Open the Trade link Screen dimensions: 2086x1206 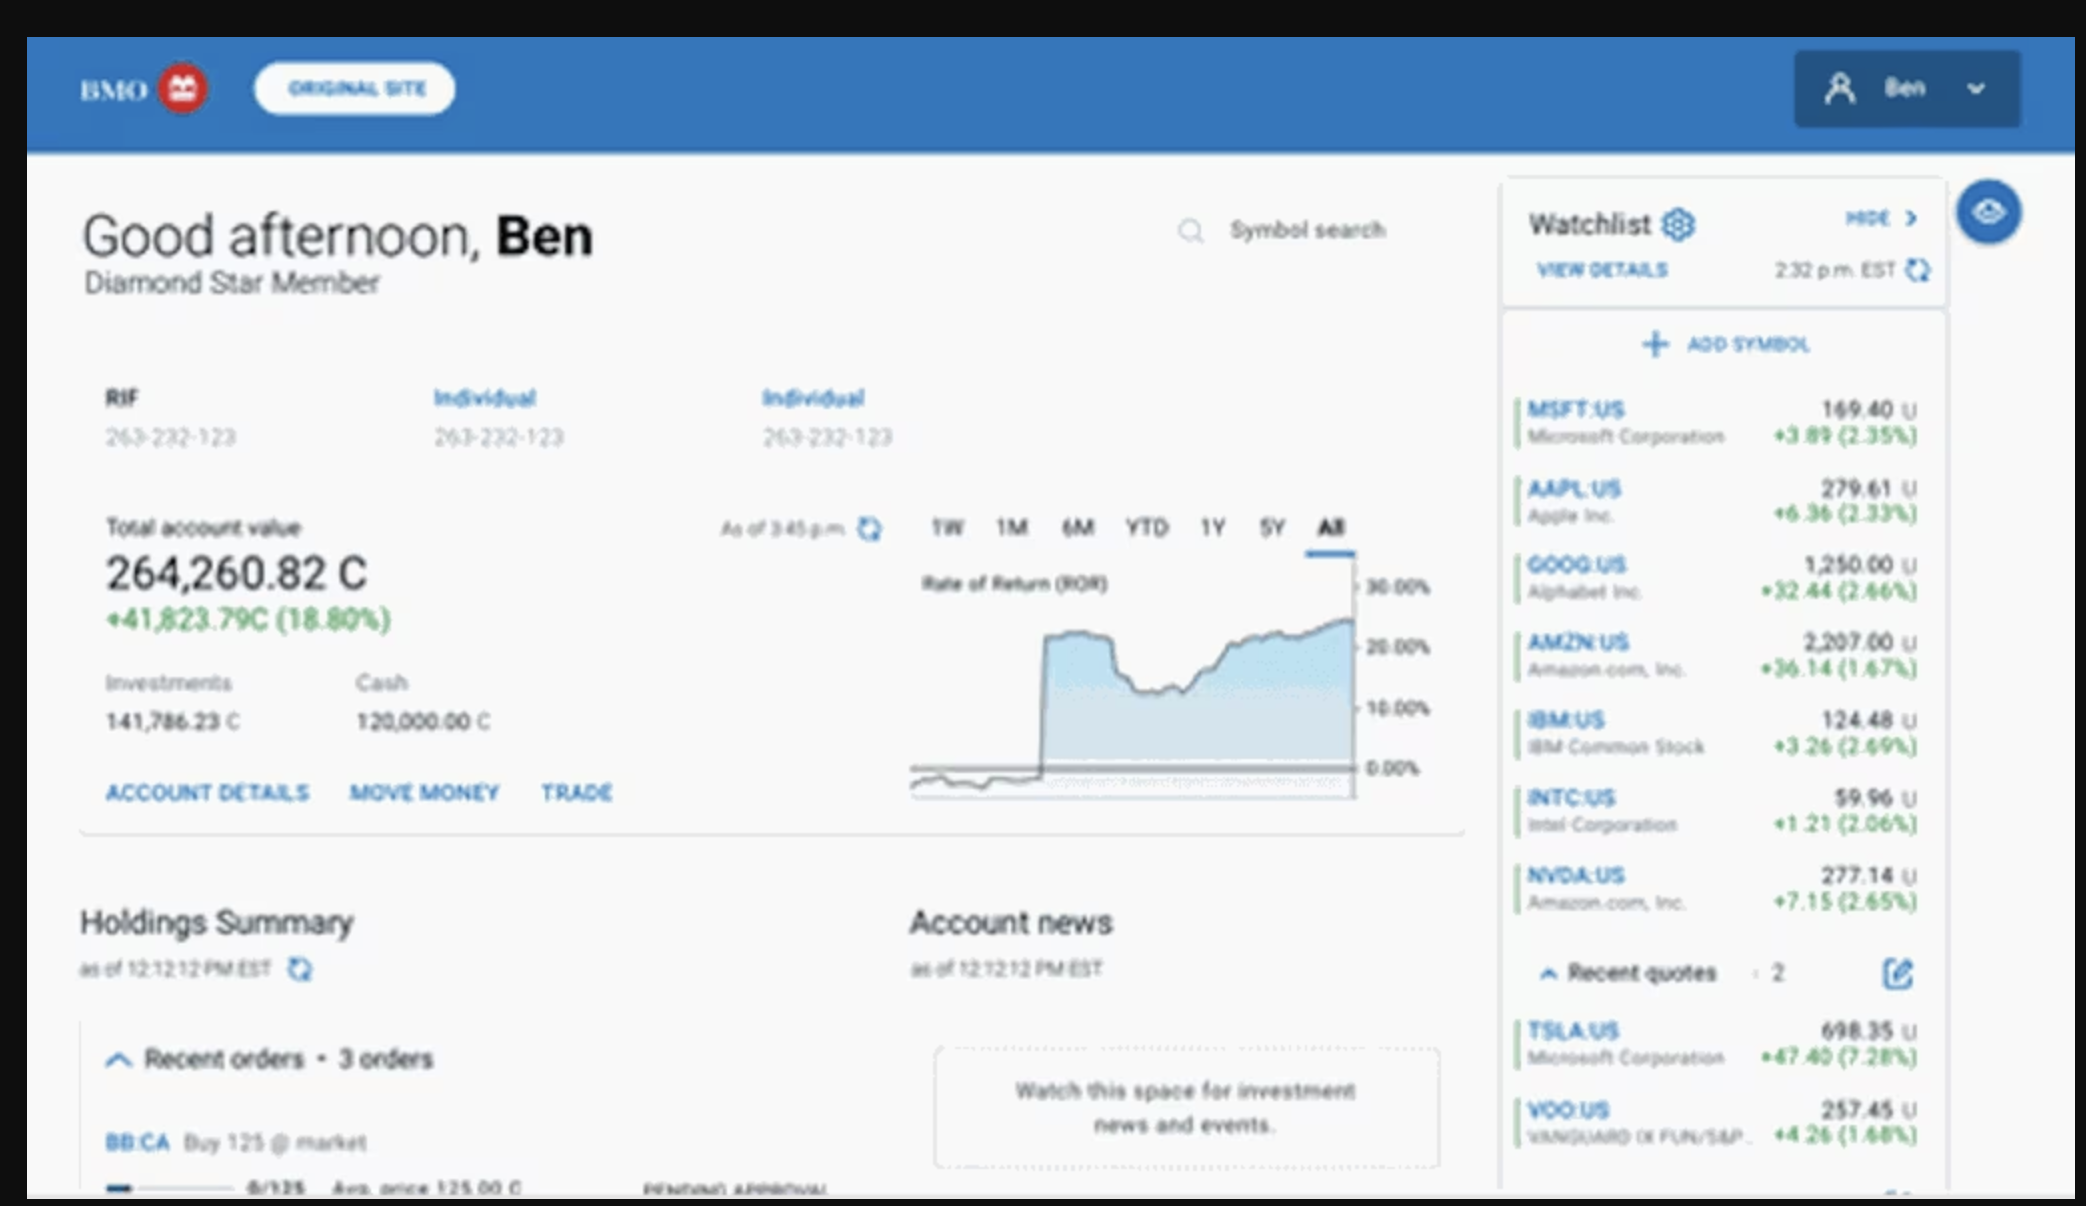click(x=576, y=792)
